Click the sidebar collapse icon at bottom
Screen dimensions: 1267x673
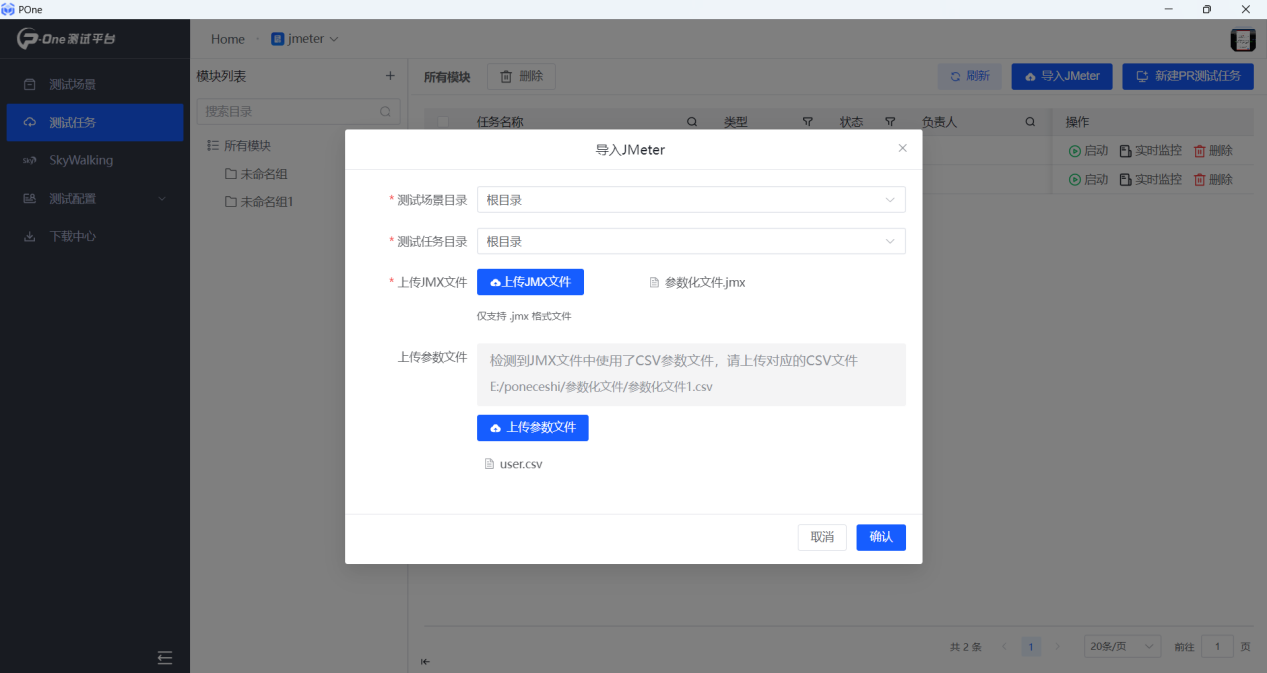pyautogui.click(x=165, y=657)
